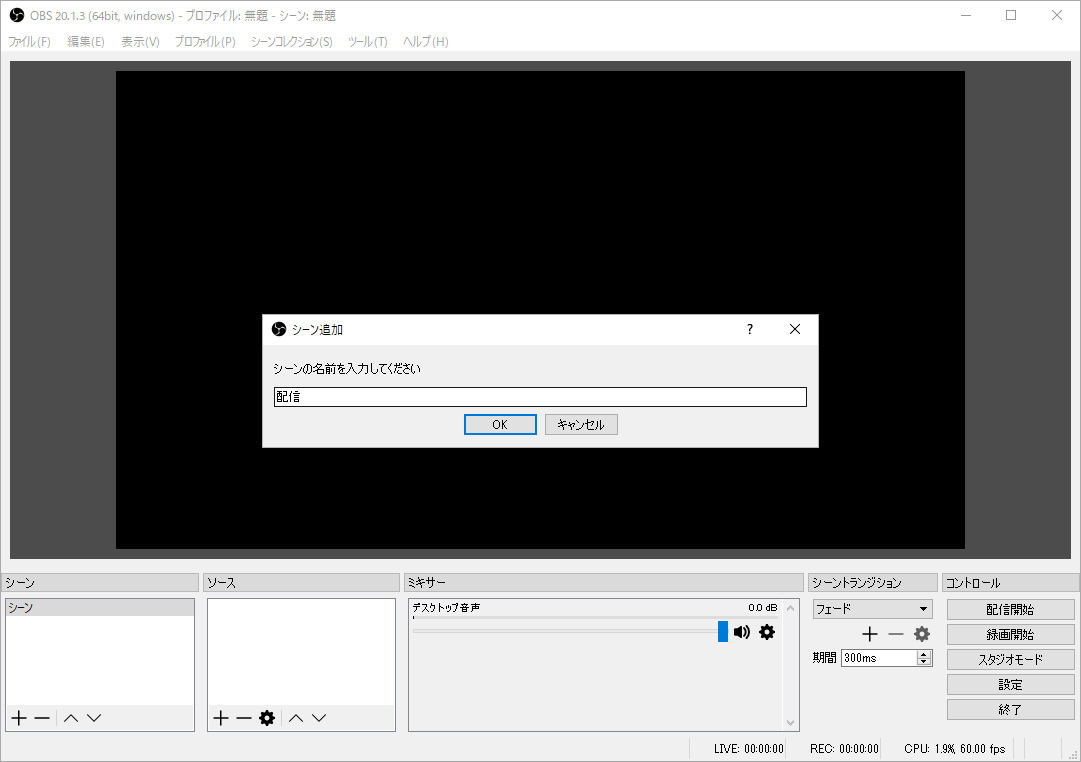Move scene down in Scenes panel
Screen dimensions: 1081x762
tap(94, 718)
